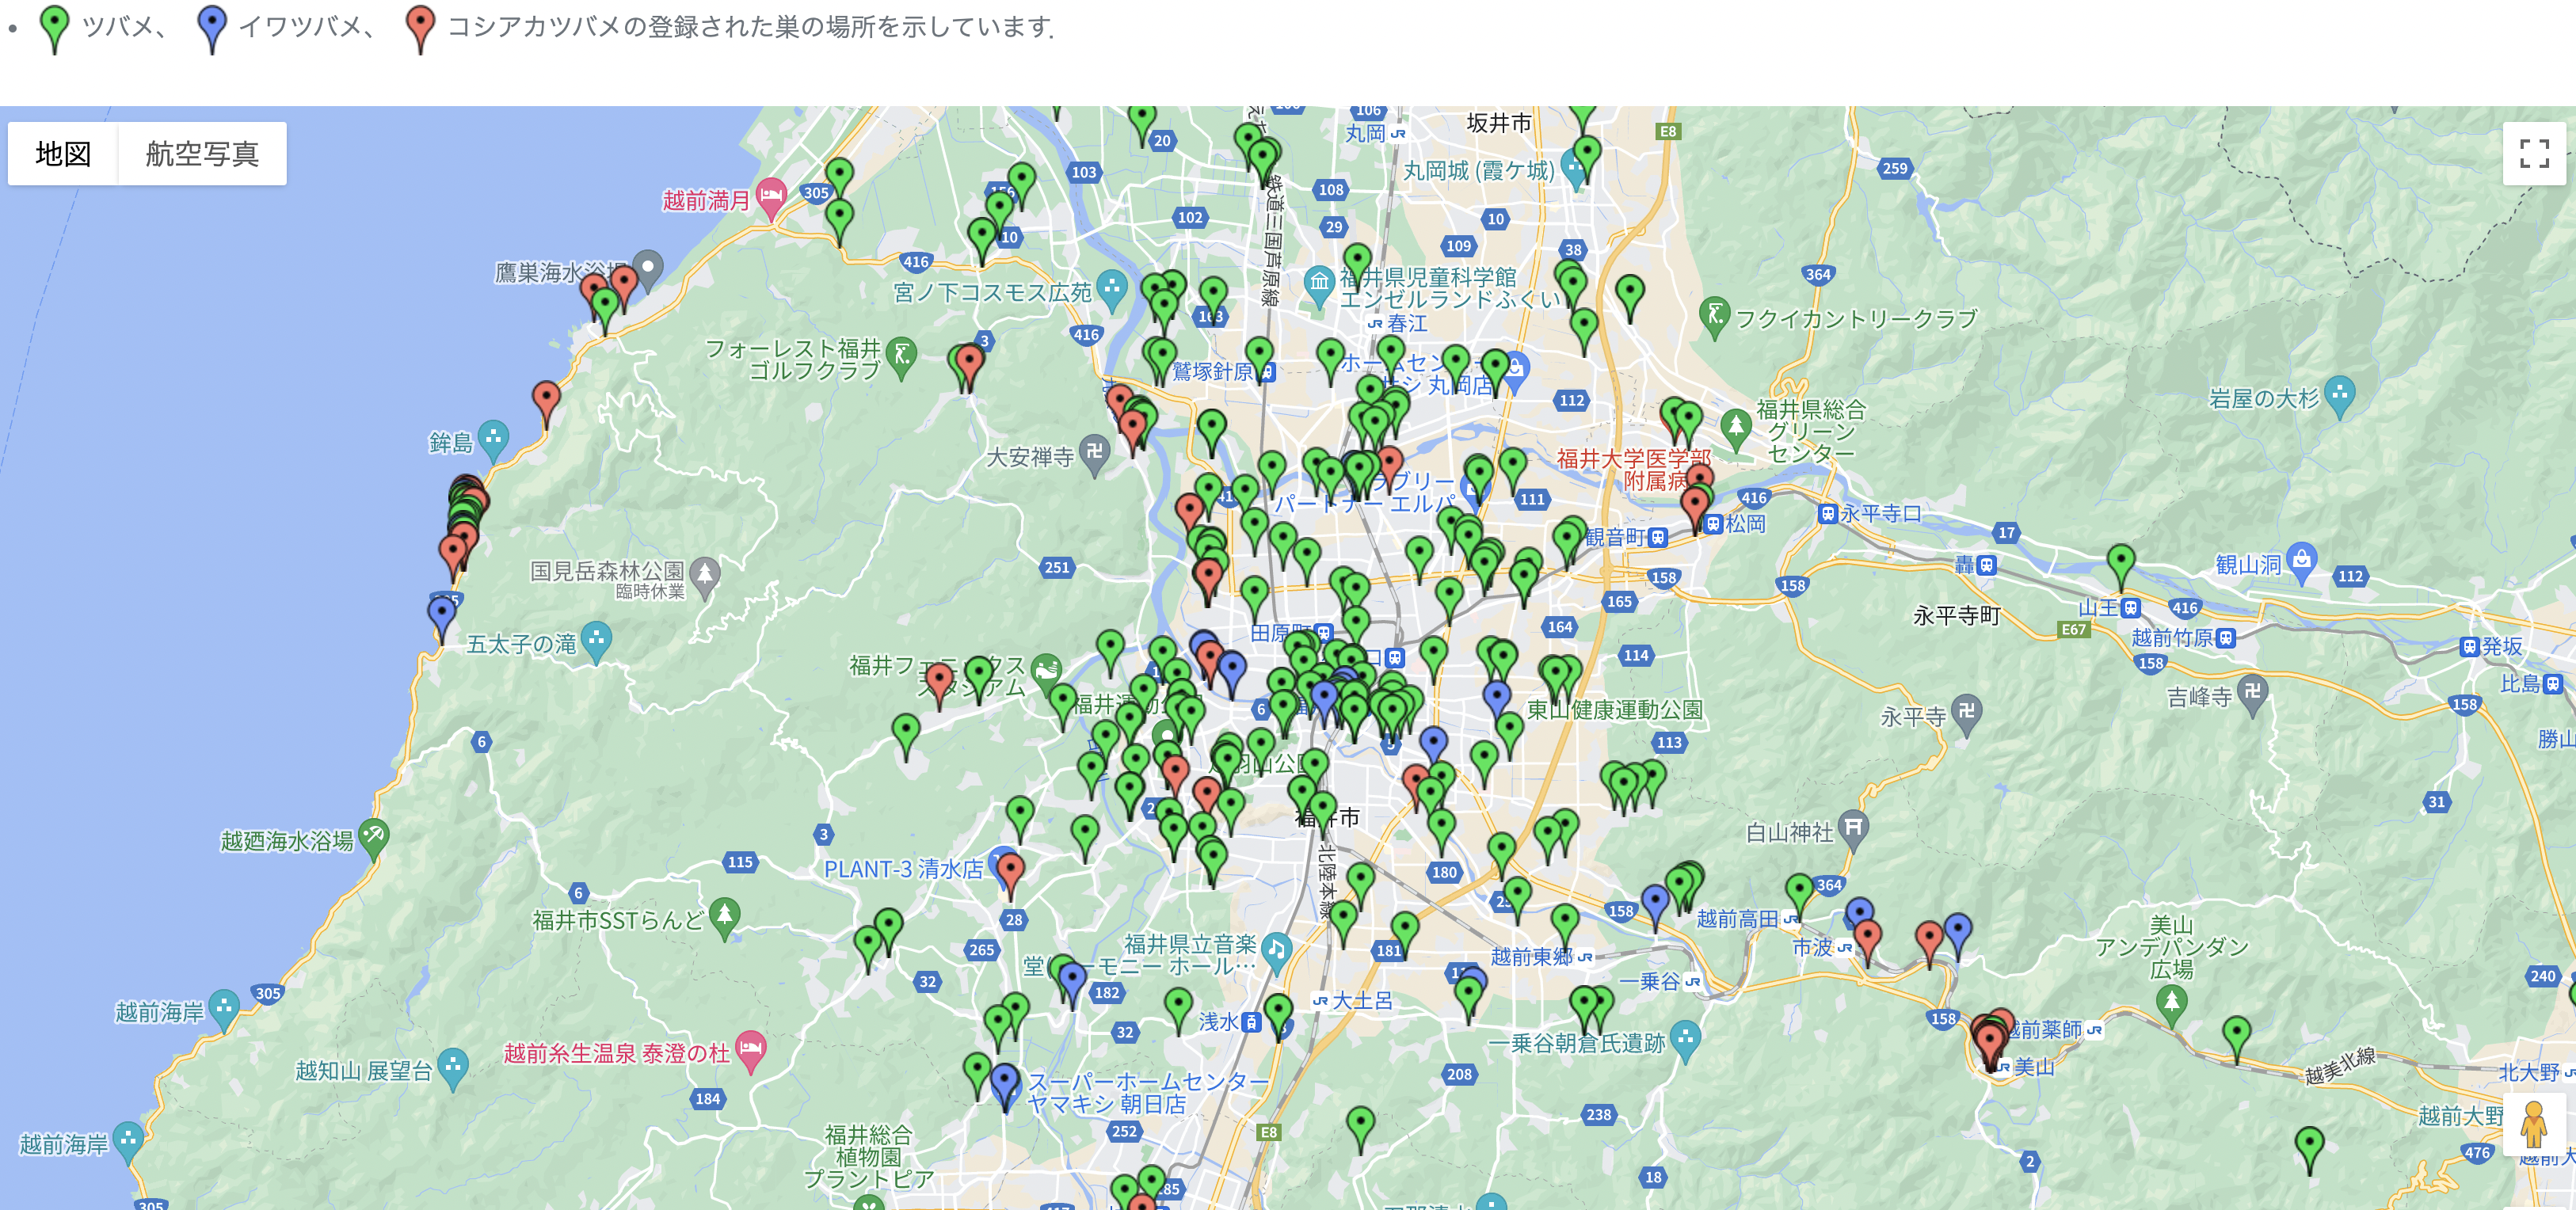Viewport: 2576px width, 1210px height.
Task: Open the 越知山 展望台 marker
Action: [x=453, y=1068]
